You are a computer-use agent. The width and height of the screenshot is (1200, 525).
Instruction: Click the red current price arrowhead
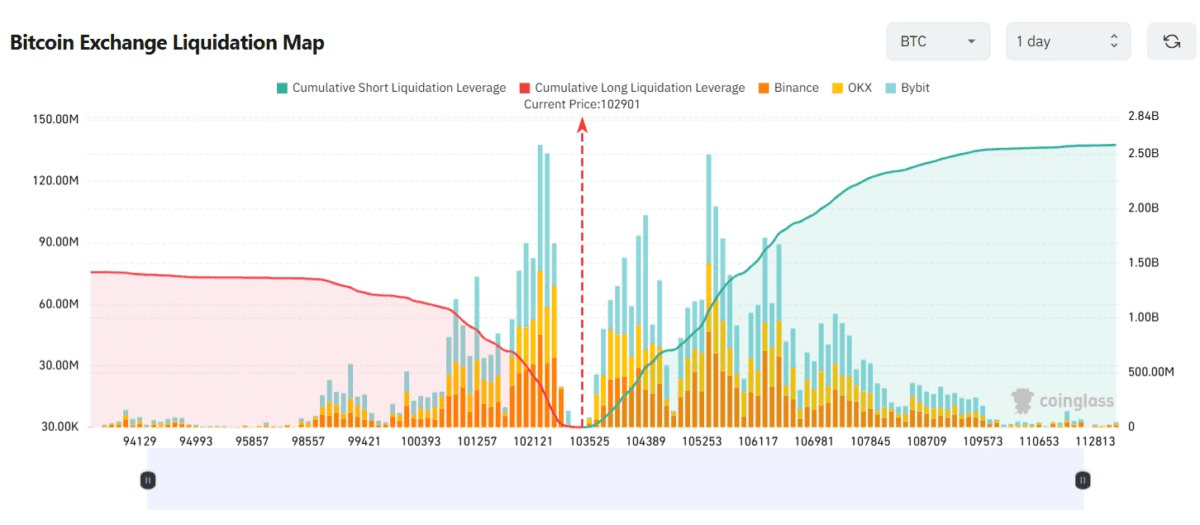(x=581, y=124)
